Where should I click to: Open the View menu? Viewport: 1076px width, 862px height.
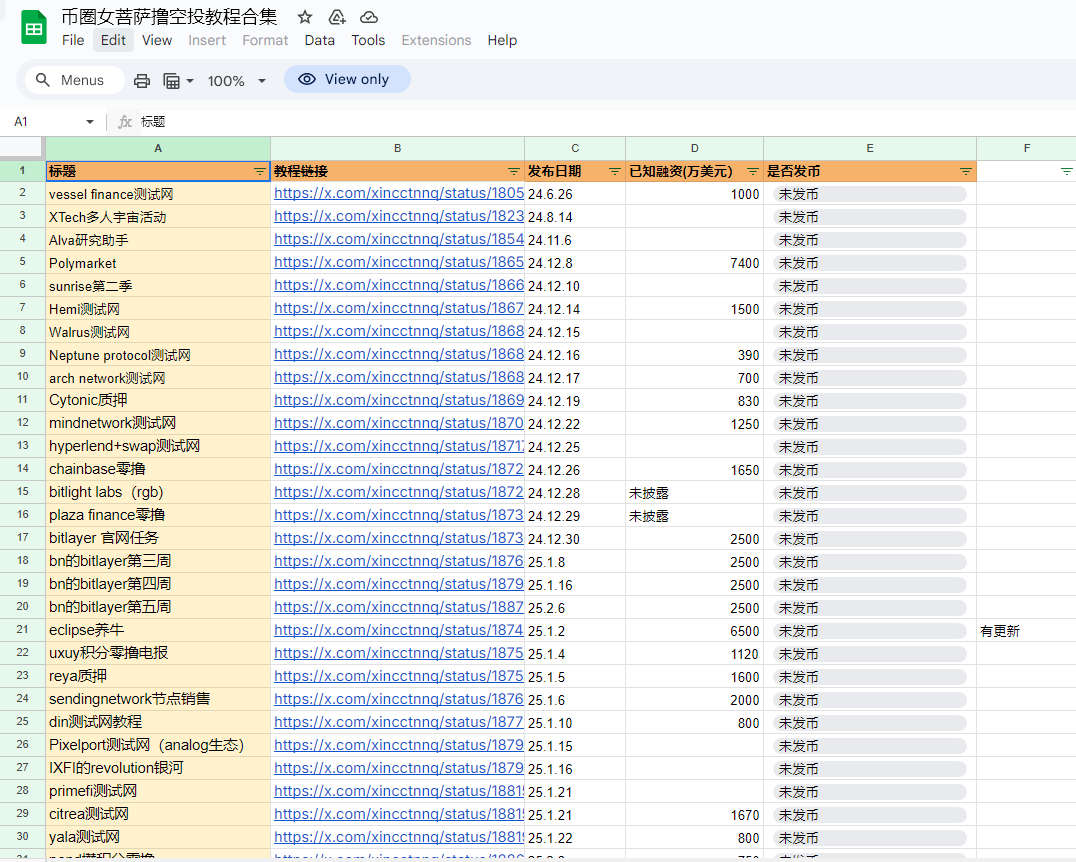click(x=157, y=40)
